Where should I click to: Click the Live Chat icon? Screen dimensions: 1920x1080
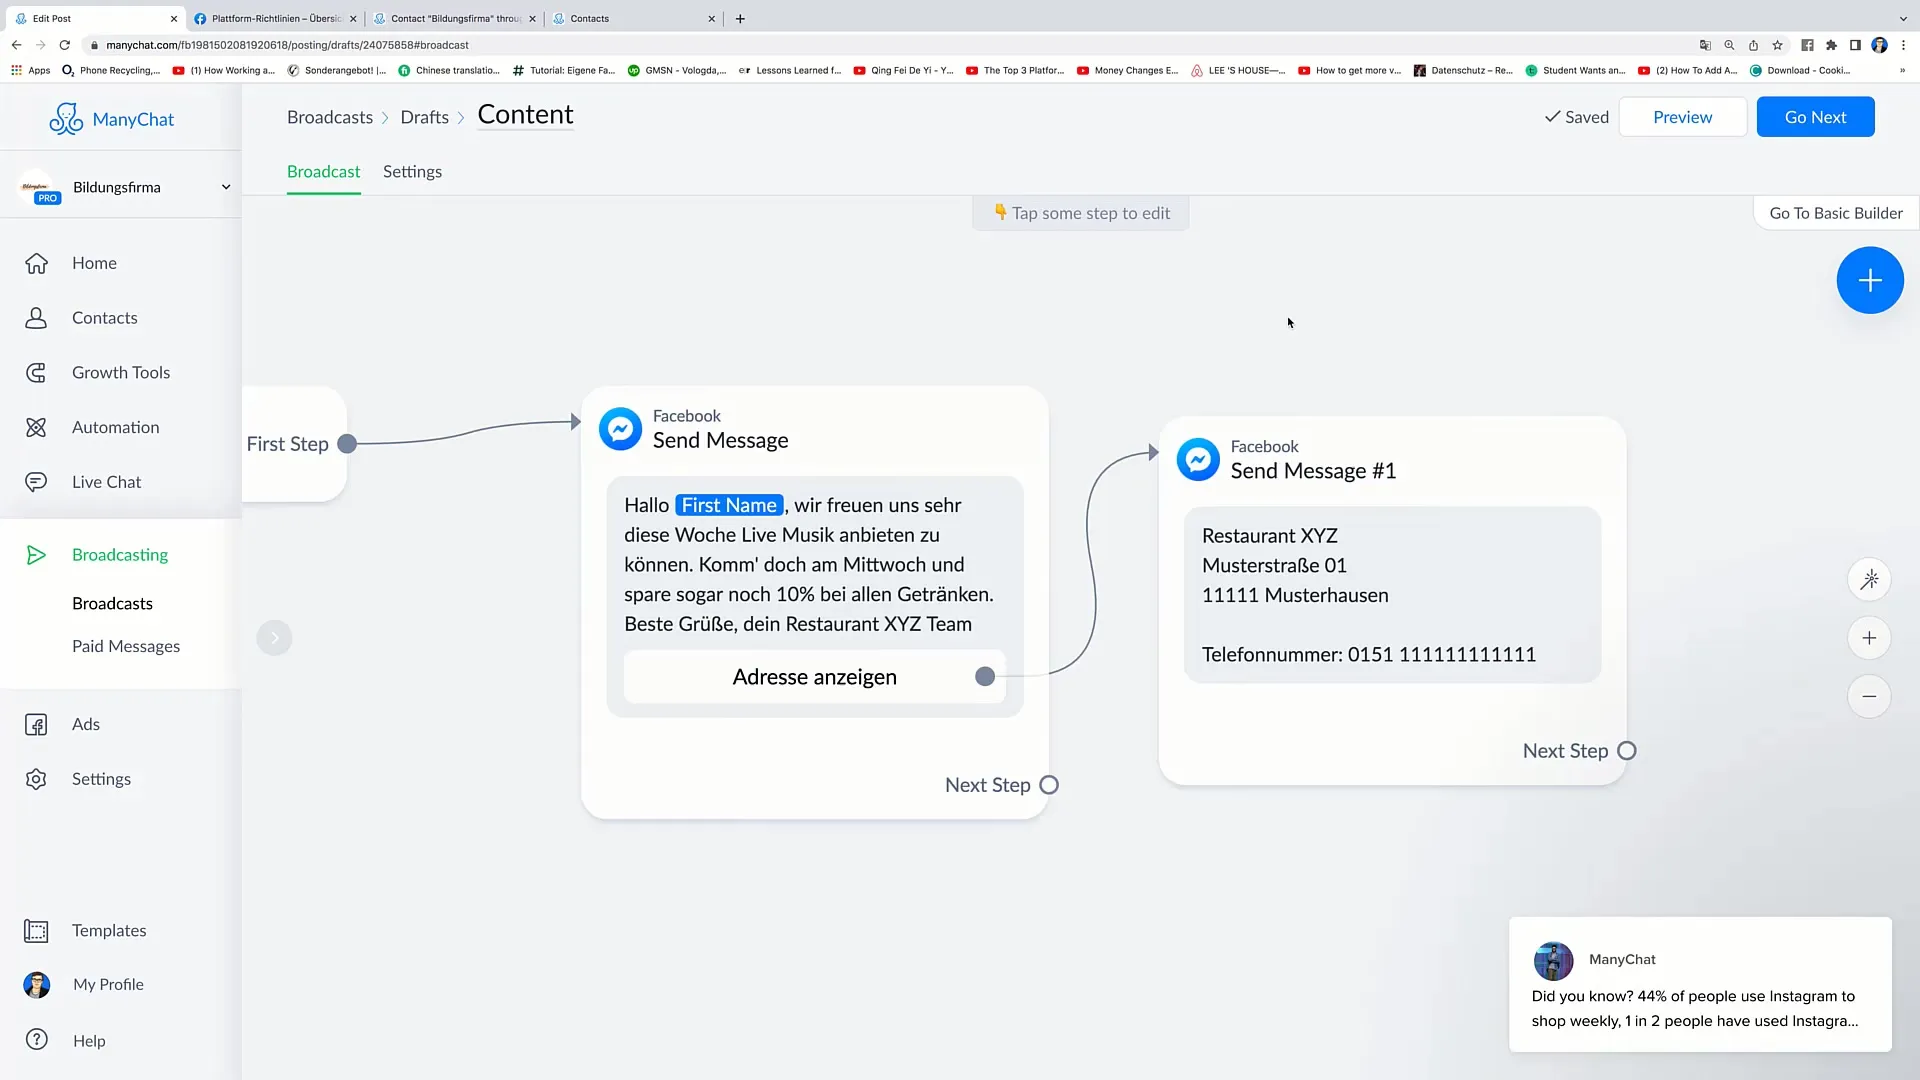36,481
